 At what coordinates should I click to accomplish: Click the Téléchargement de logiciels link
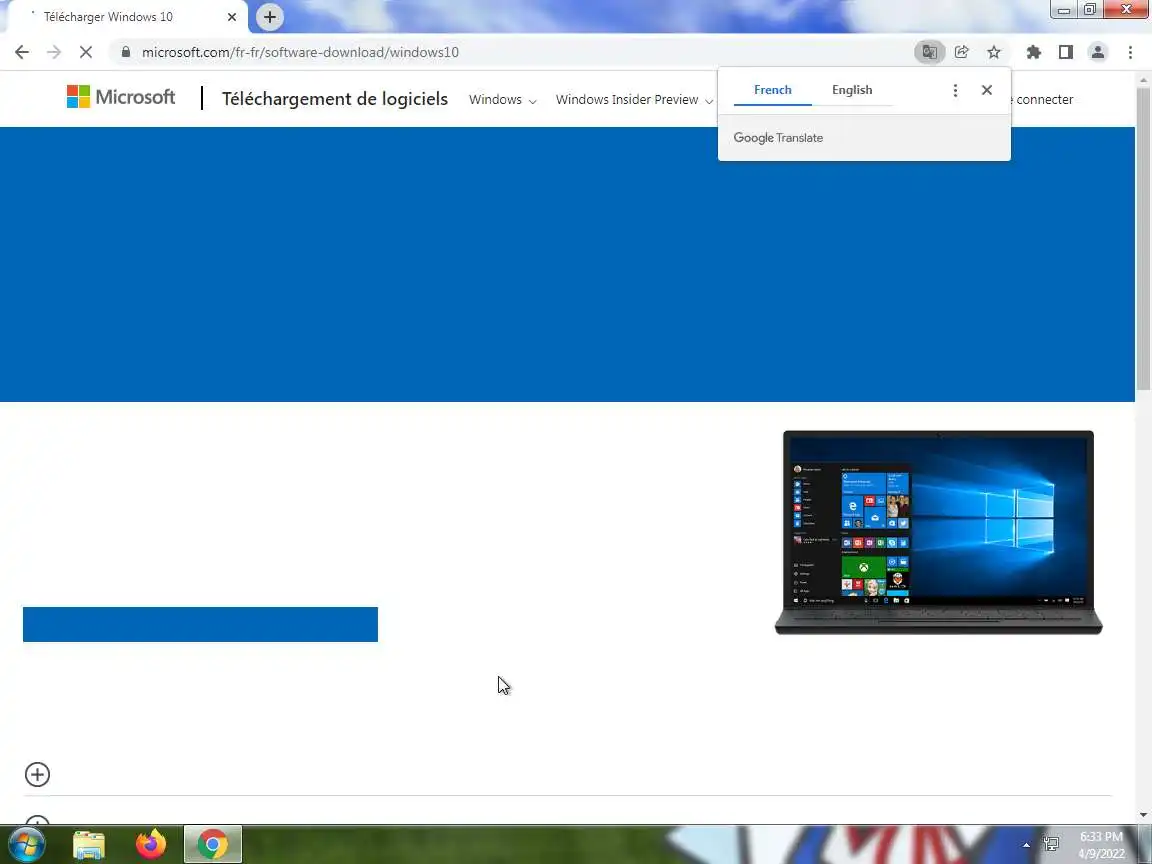pos(335,98)
